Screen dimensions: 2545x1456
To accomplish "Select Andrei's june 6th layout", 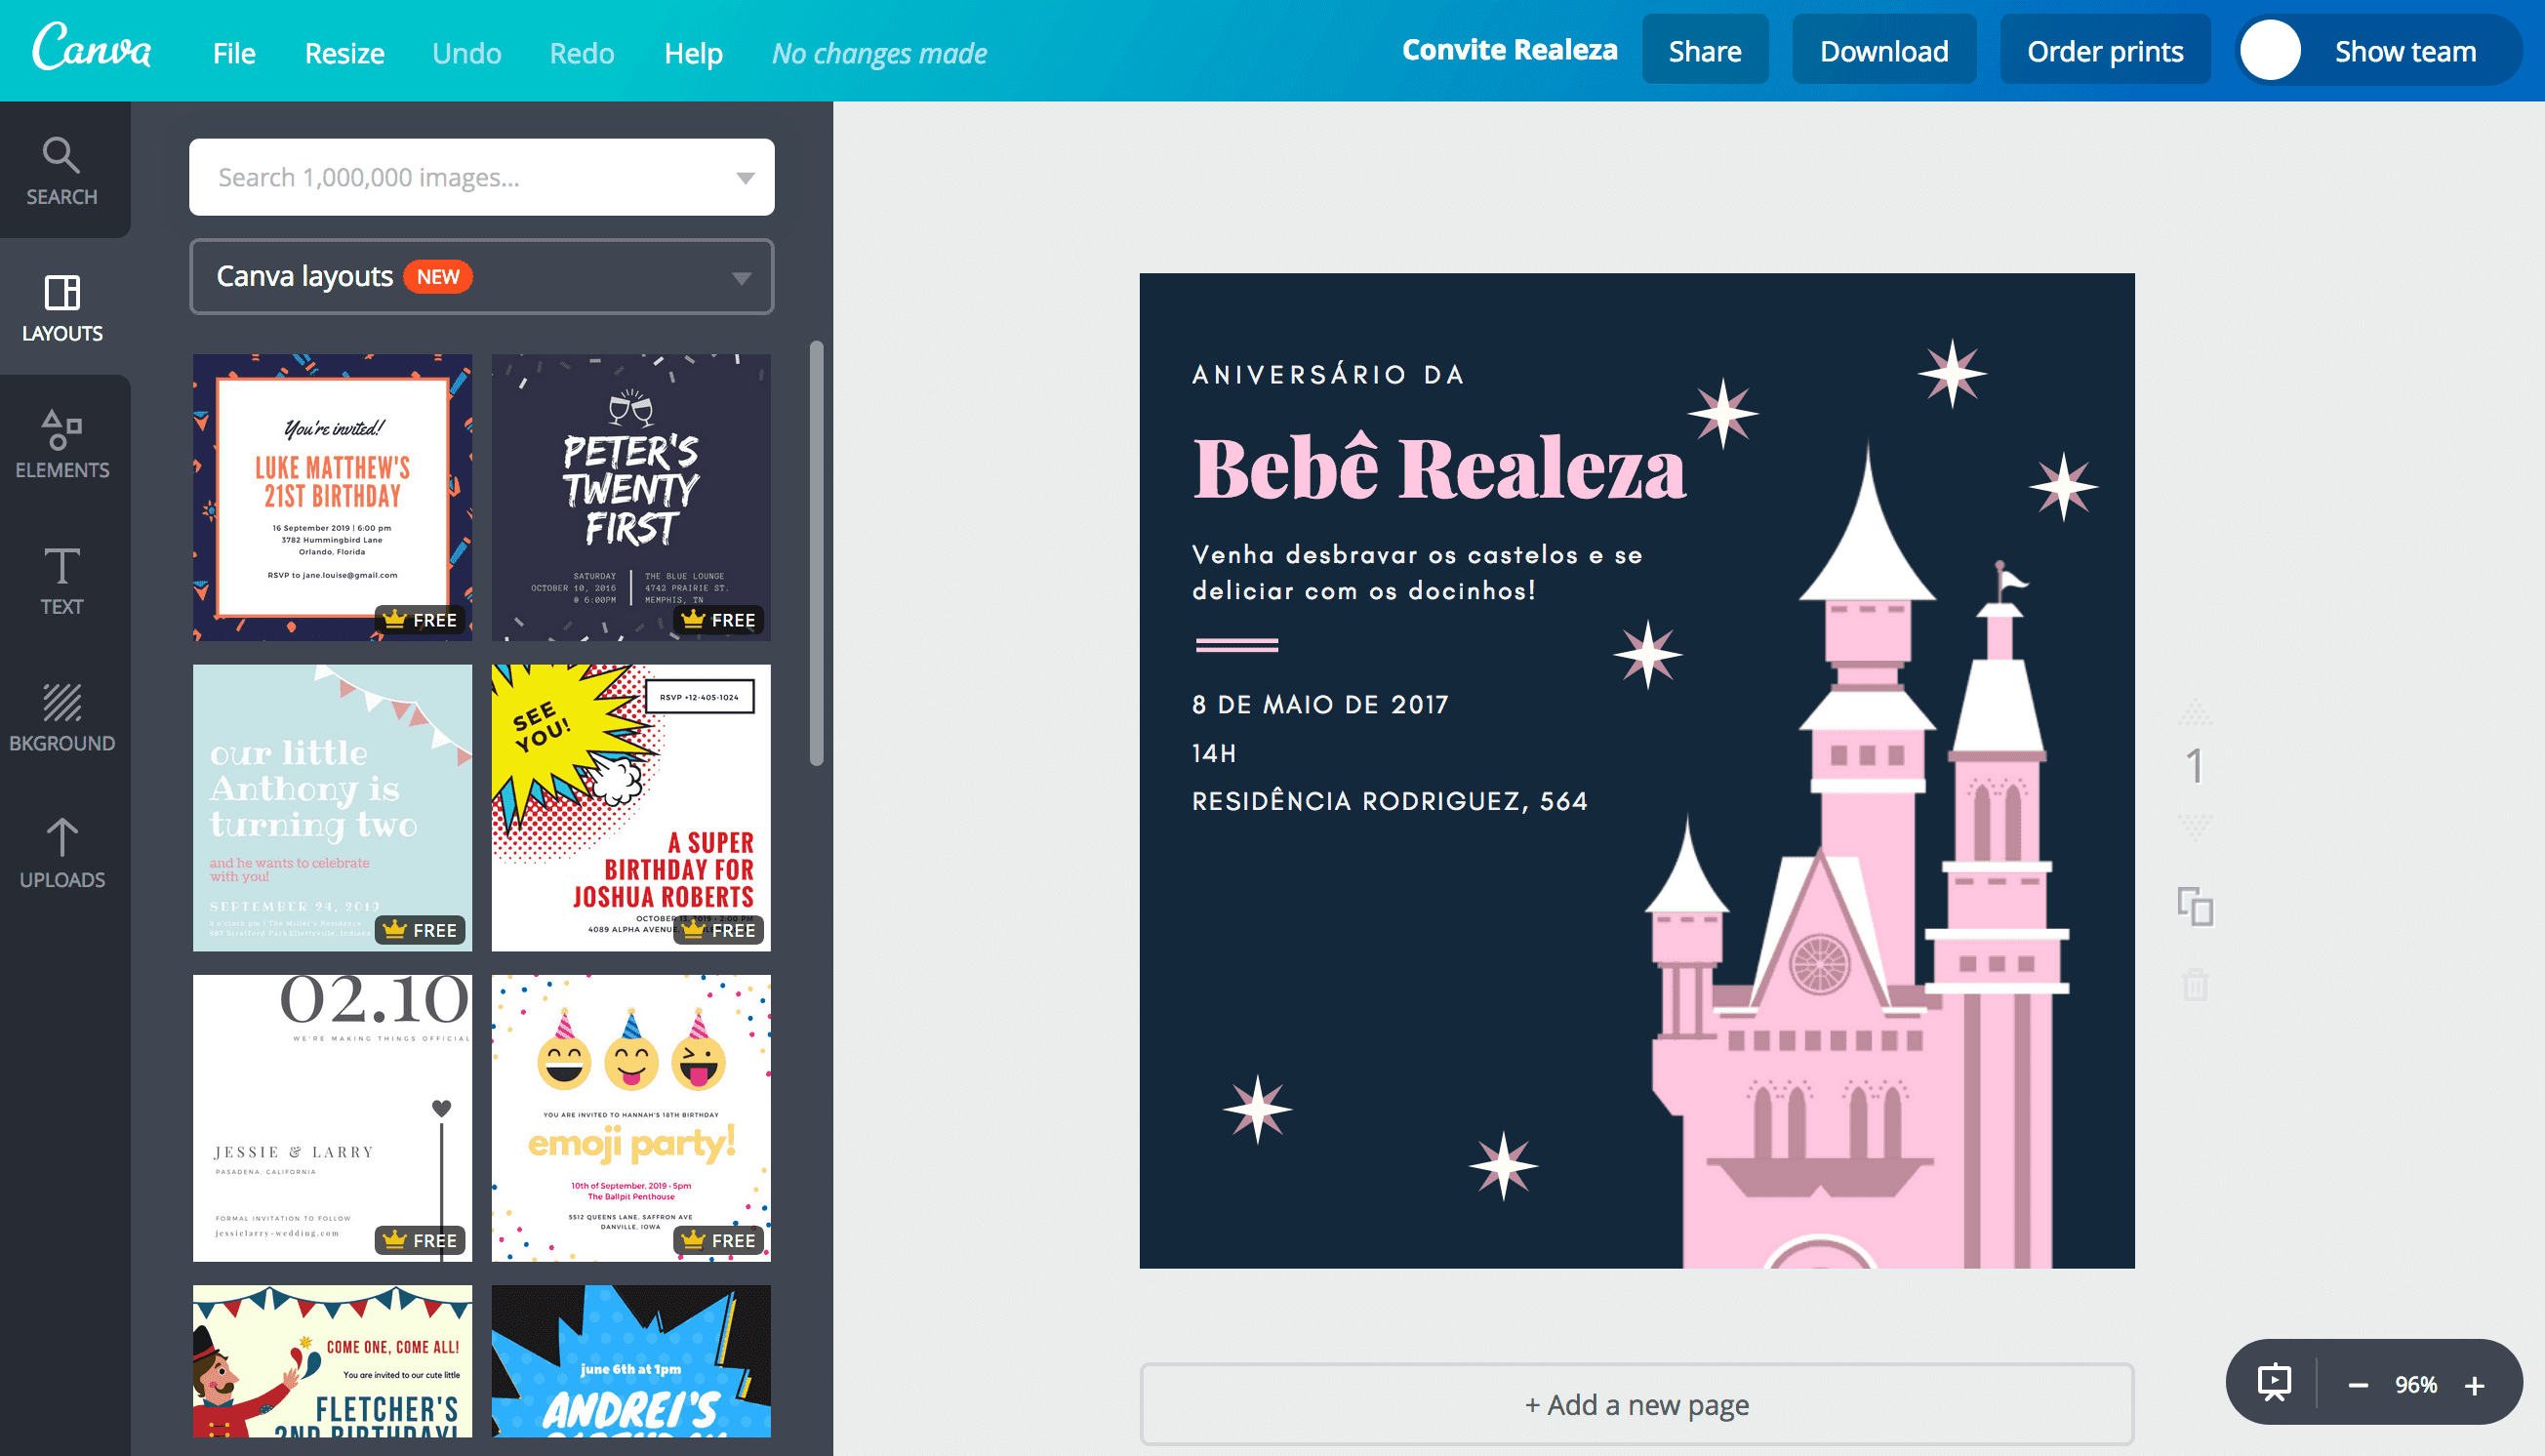I will pos(631,1361).
